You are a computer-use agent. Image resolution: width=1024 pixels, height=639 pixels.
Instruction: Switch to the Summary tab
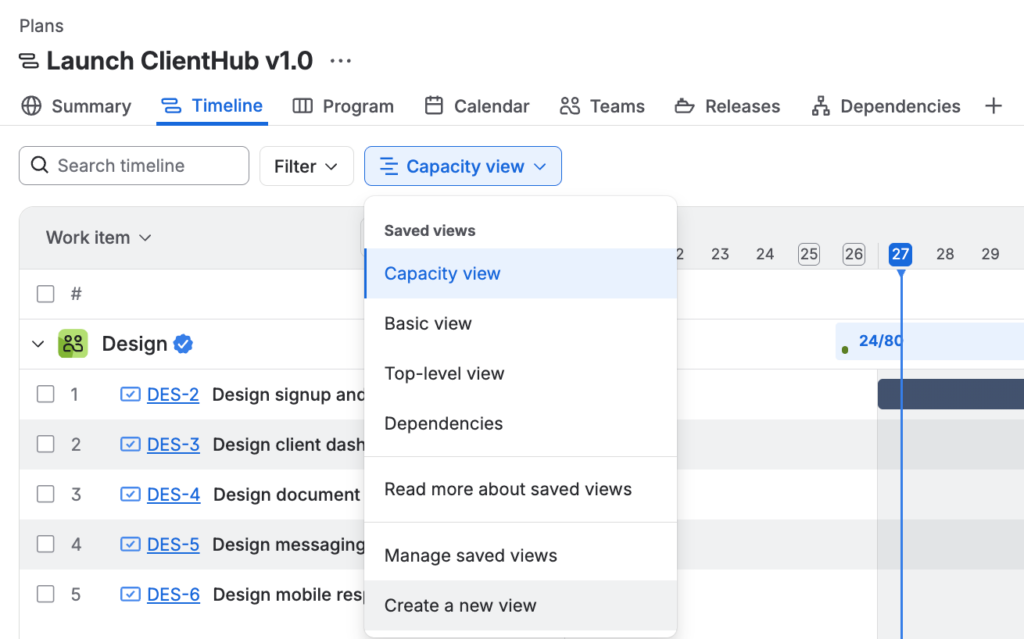(x=76, y=106)
